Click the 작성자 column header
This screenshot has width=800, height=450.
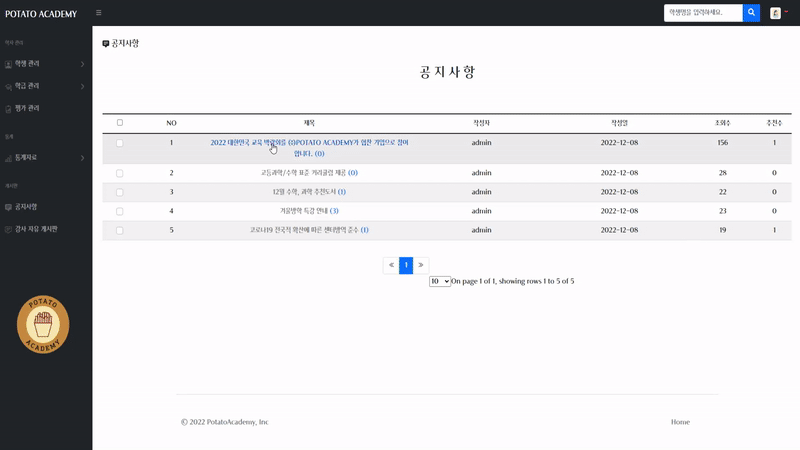[481, 123]
